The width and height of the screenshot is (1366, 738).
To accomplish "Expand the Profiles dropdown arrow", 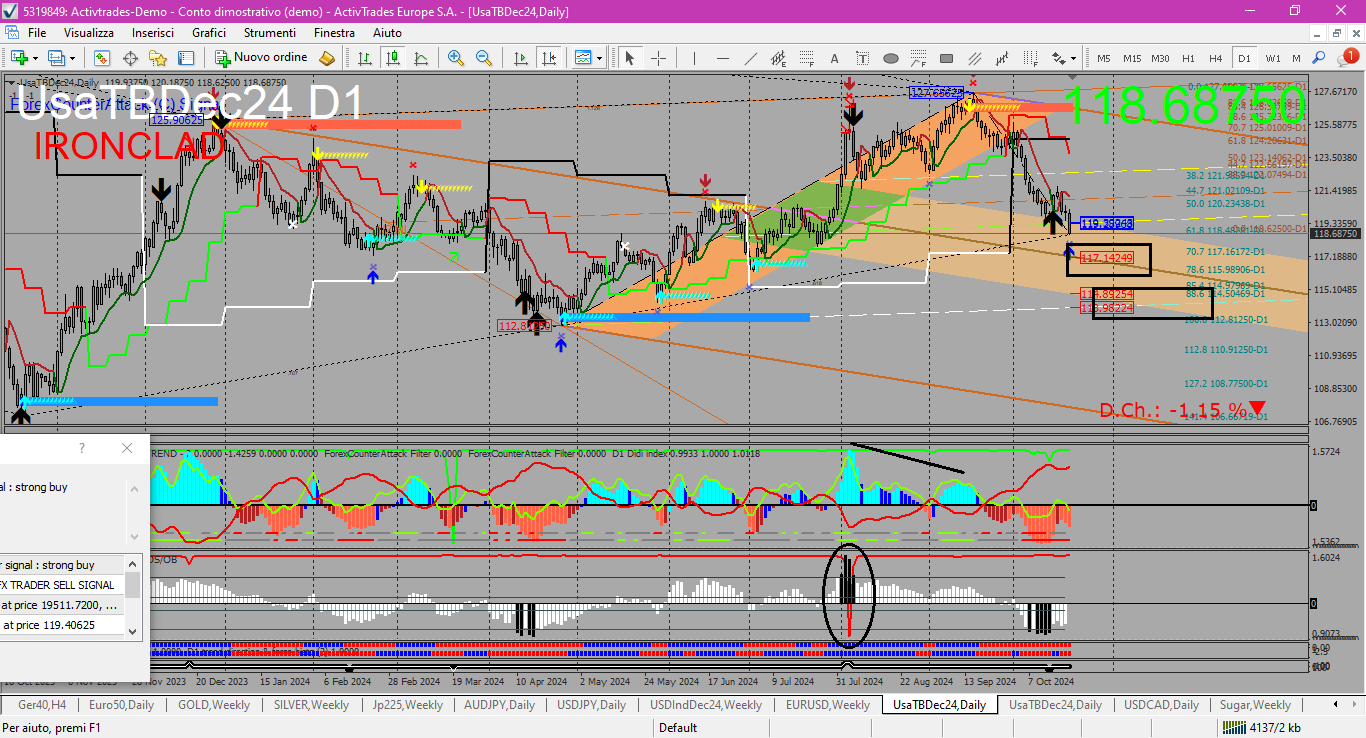I will [73, 58].
